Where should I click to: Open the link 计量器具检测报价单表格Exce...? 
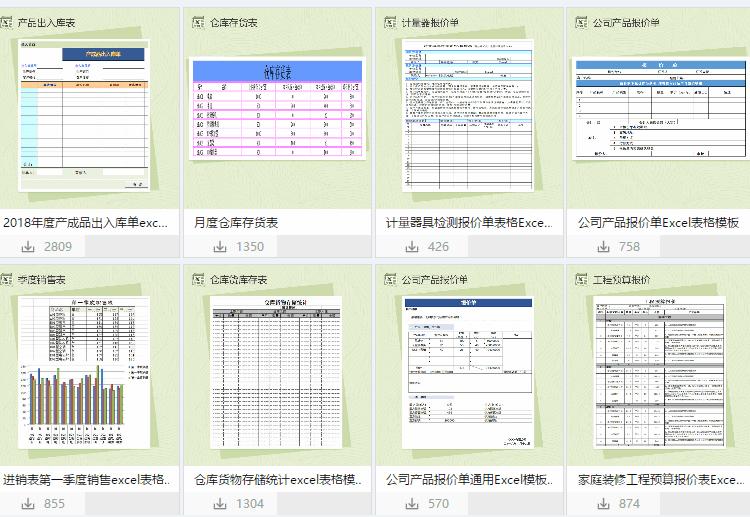tap(469, 223)
